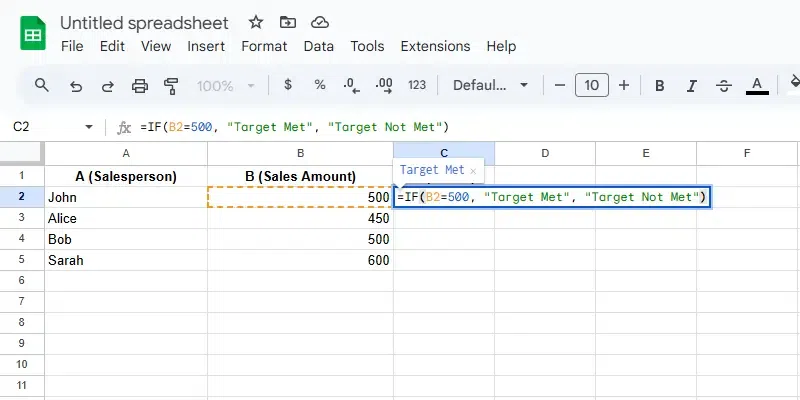Expand the Name Box dropdown arrow
The image size is (800, 400).
click(x=89, y=127)
